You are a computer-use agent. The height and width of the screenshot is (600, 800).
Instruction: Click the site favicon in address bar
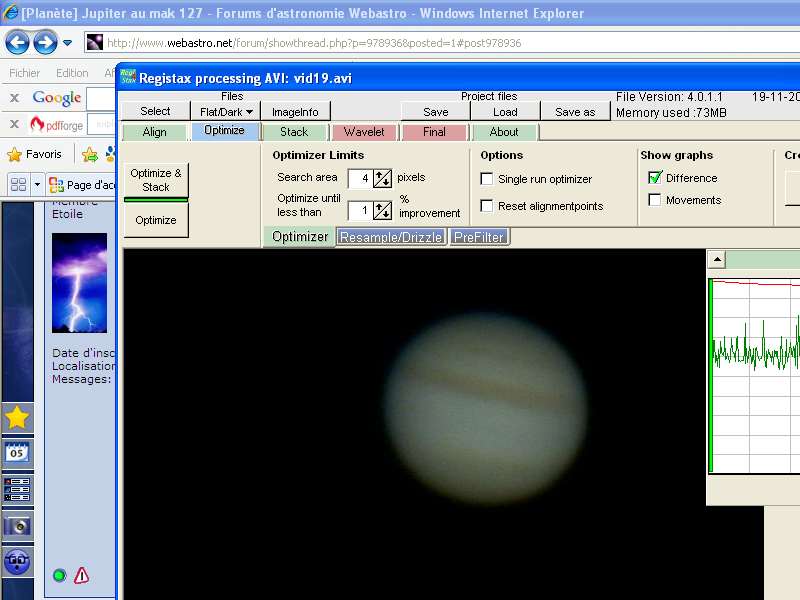(95, 43)
